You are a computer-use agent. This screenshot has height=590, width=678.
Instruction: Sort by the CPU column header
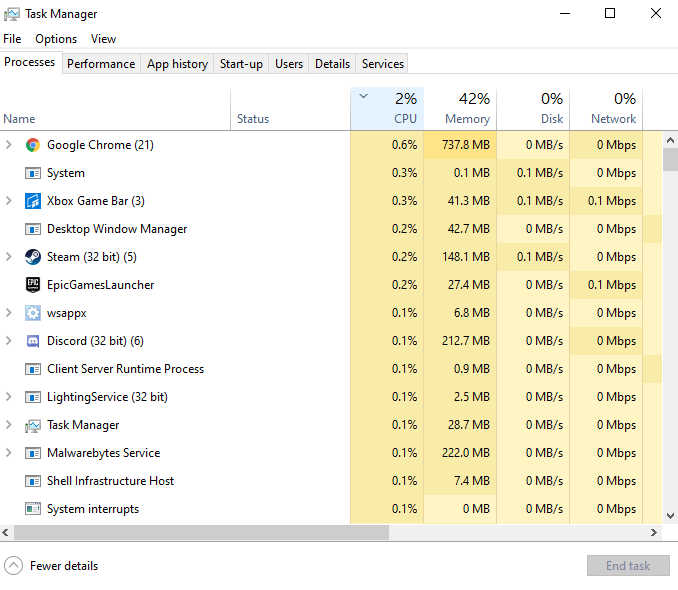[x=387, y=109]
